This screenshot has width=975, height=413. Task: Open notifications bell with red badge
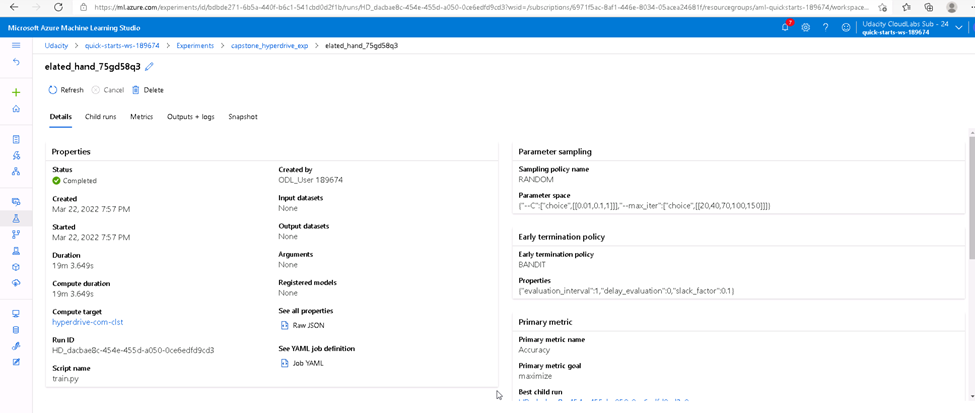point(786,27)
